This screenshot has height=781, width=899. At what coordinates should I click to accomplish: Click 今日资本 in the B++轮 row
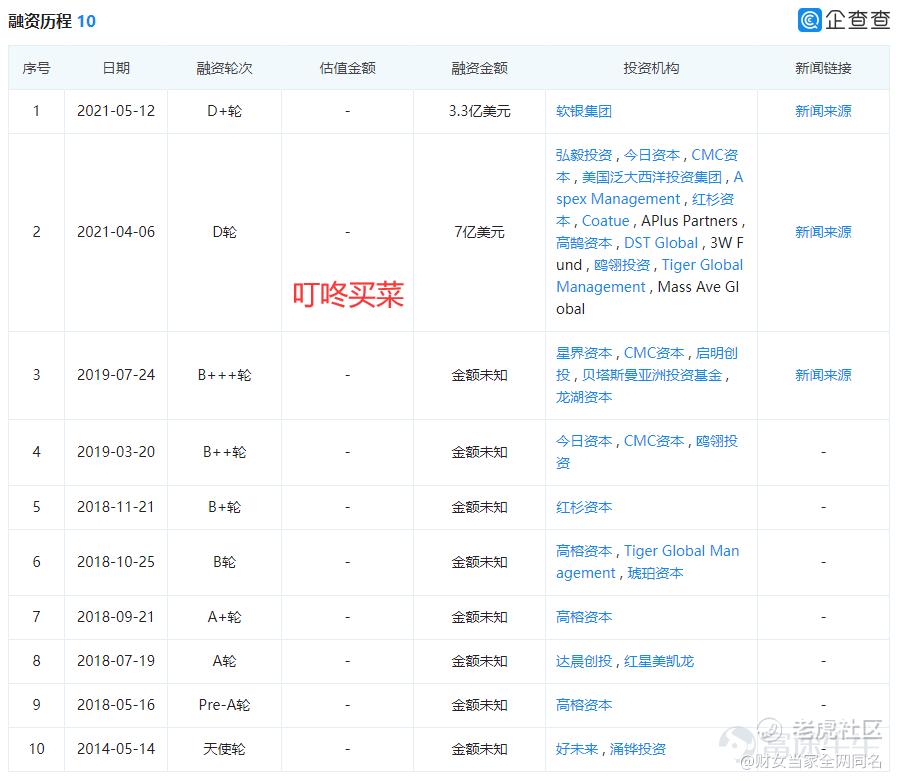(584, 442)
